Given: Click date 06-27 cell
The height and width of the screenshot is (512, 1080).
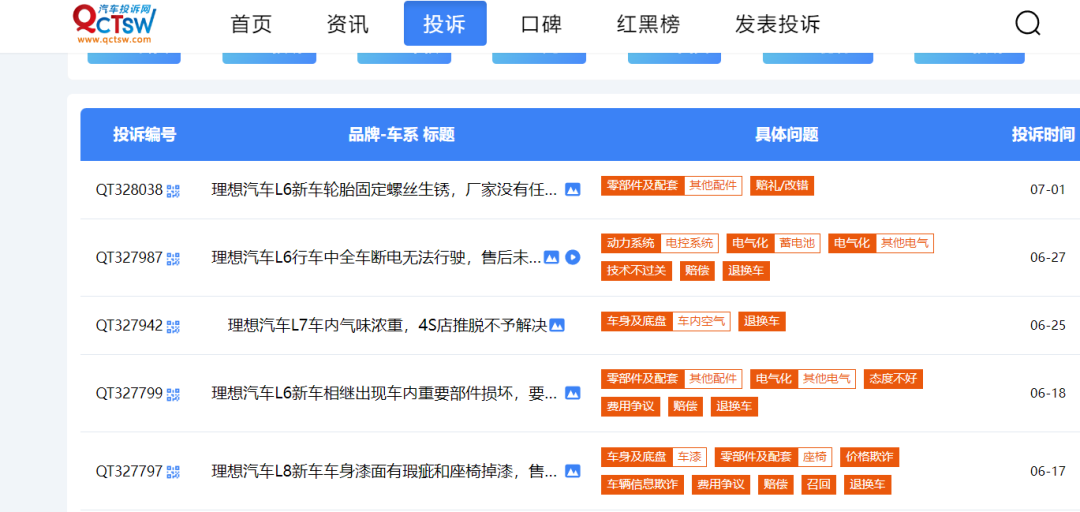Looking at the screenshot, I should [1048, 258].
